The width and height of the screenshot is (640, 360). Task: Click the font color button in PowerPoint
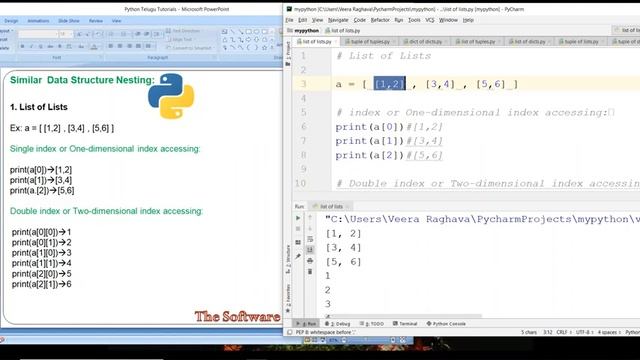point(94,47)
